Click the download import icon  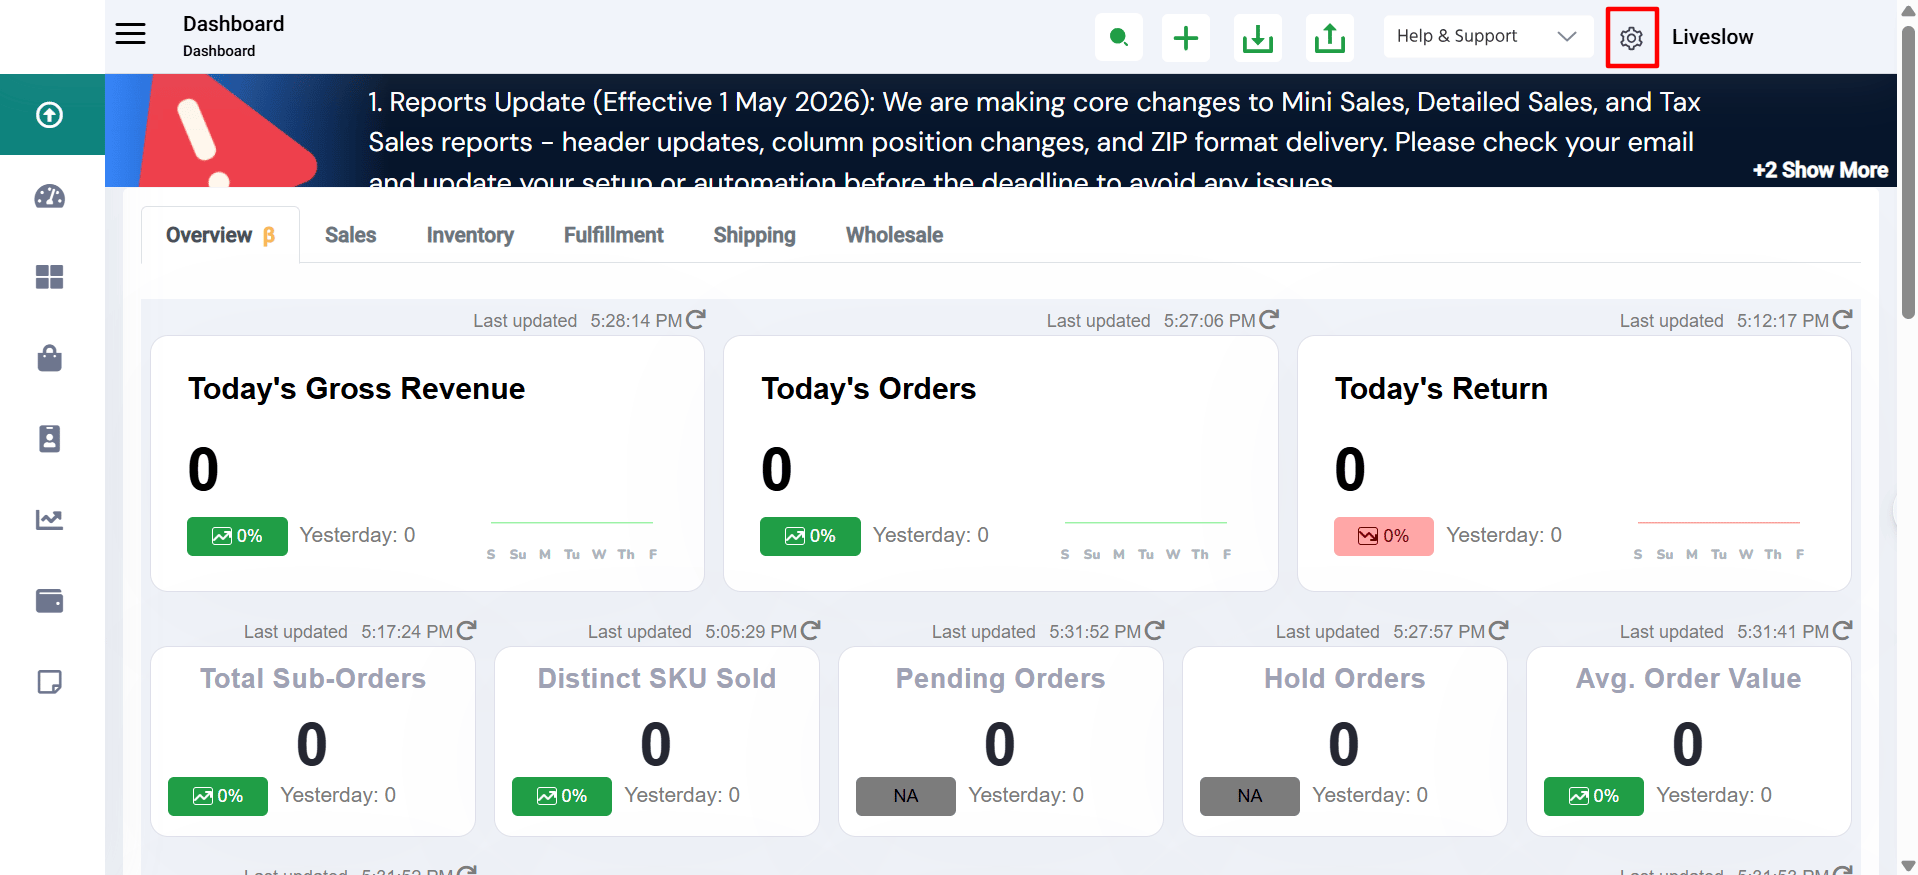click(x=1258, y=38)
